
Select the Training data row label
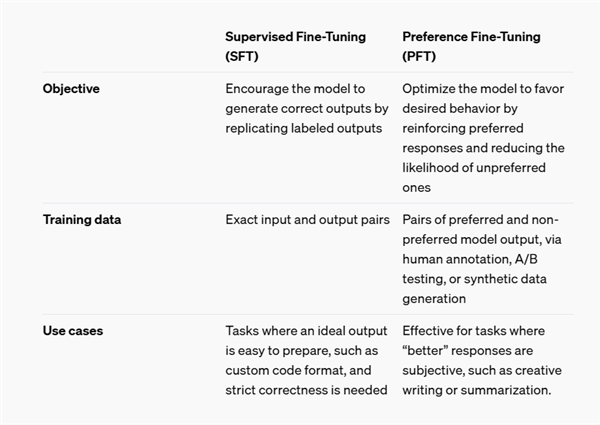coord(81,220)
